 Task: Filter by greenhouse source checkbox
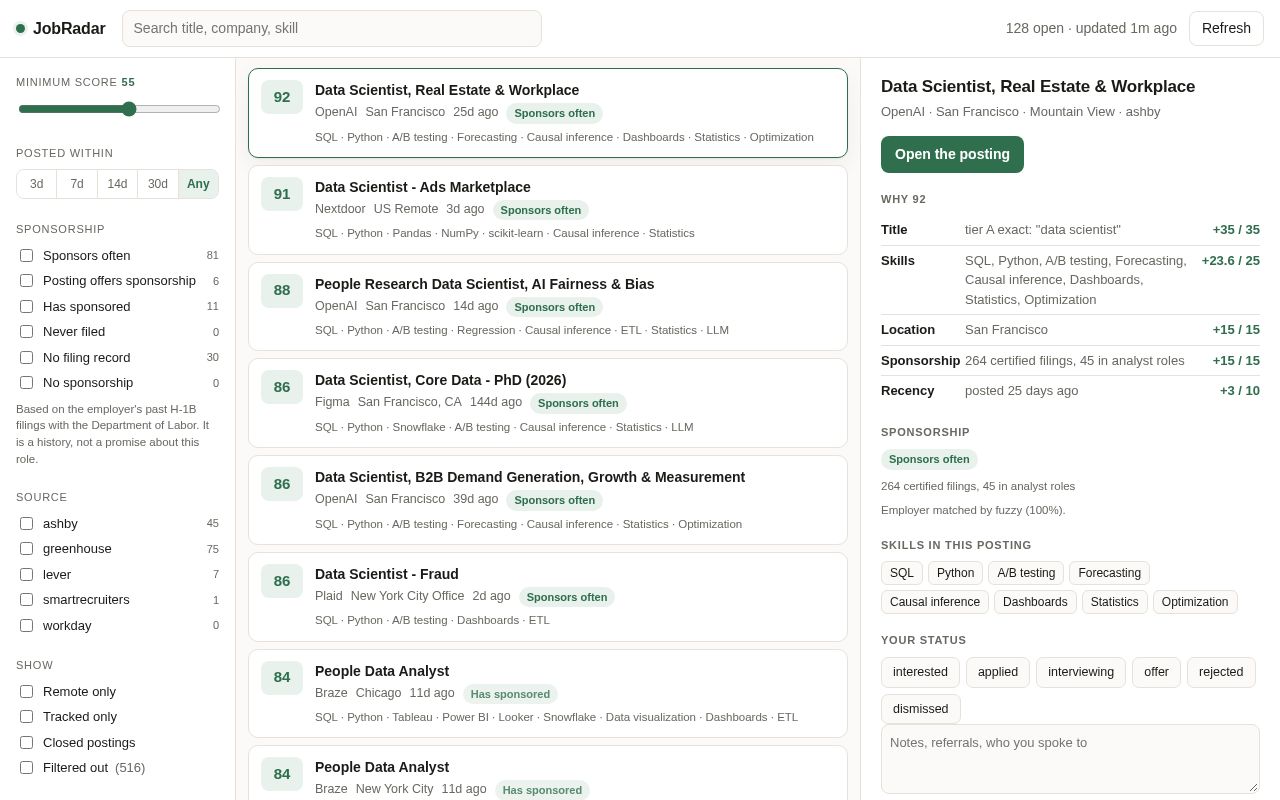[x=26, y=549]
